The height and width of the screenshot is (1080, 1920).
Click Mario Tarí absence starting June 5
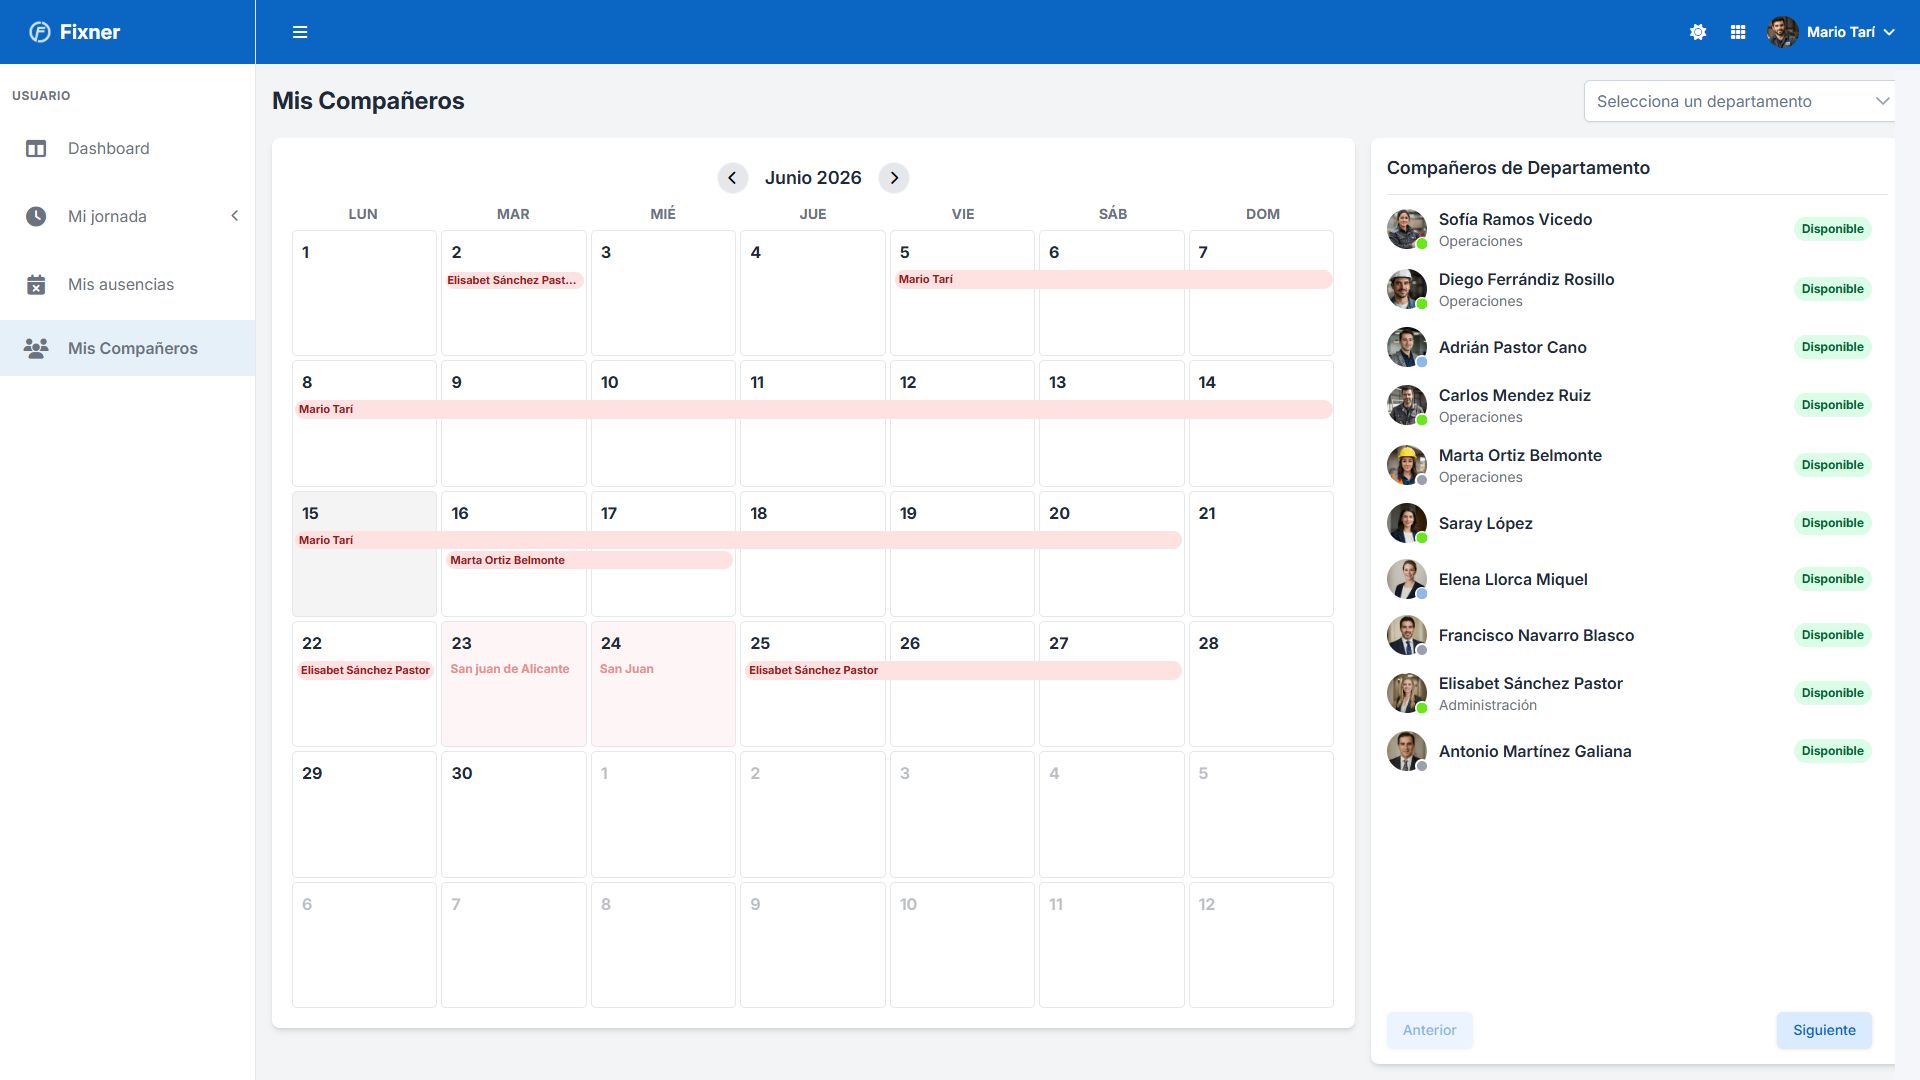pos(1113,279)
